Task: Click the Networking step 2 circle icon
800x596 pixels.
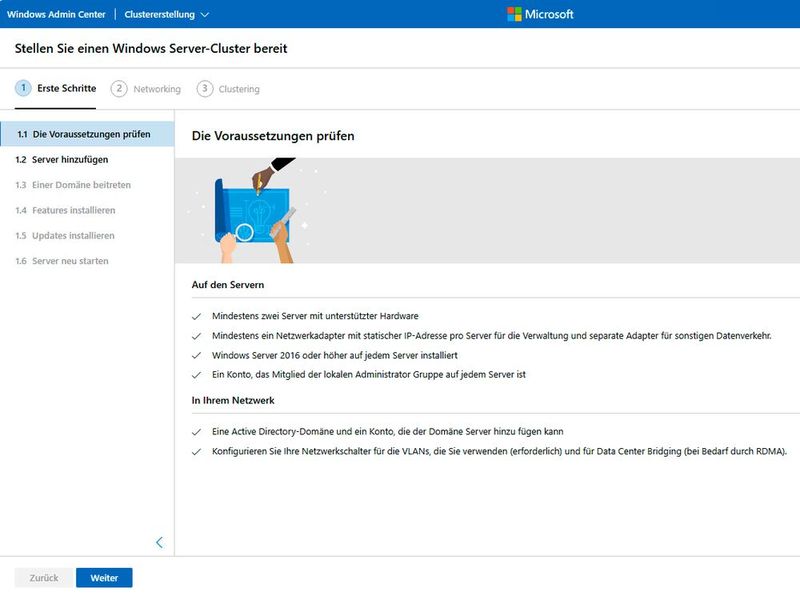Action: 122,88
